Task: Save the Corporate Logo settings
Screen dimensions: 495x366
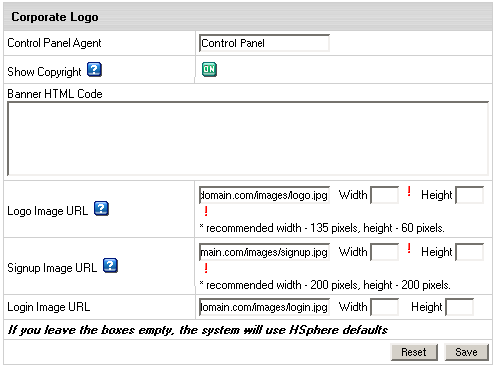Action: [x=466, y=352]
